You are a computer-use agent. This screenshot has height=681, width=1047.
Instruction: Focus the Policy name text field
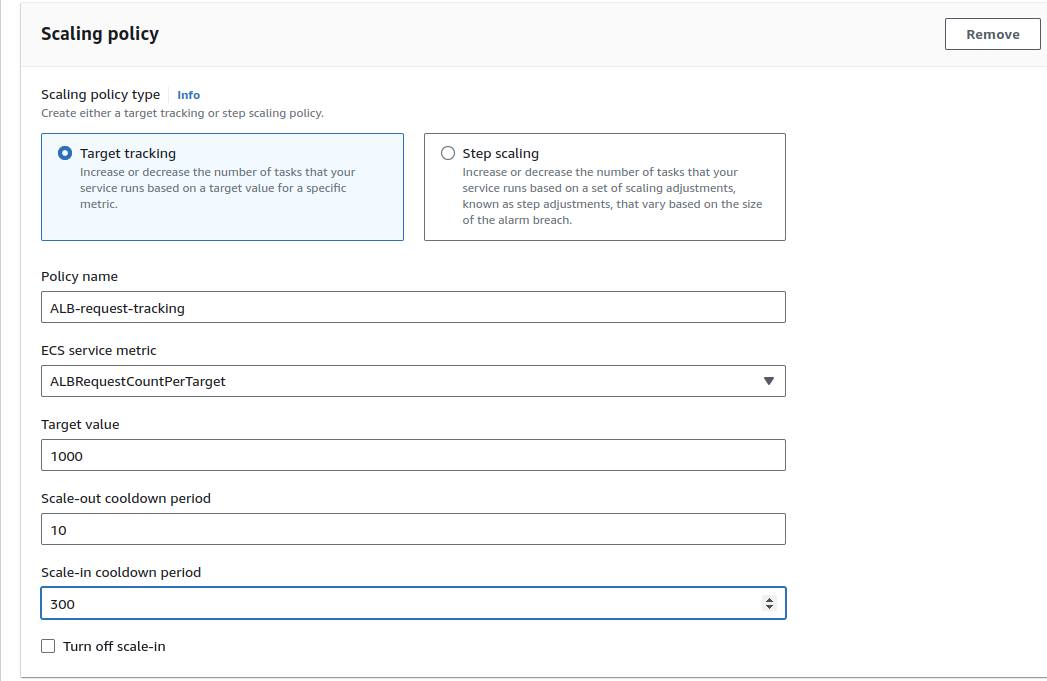(x=412, y=307)
